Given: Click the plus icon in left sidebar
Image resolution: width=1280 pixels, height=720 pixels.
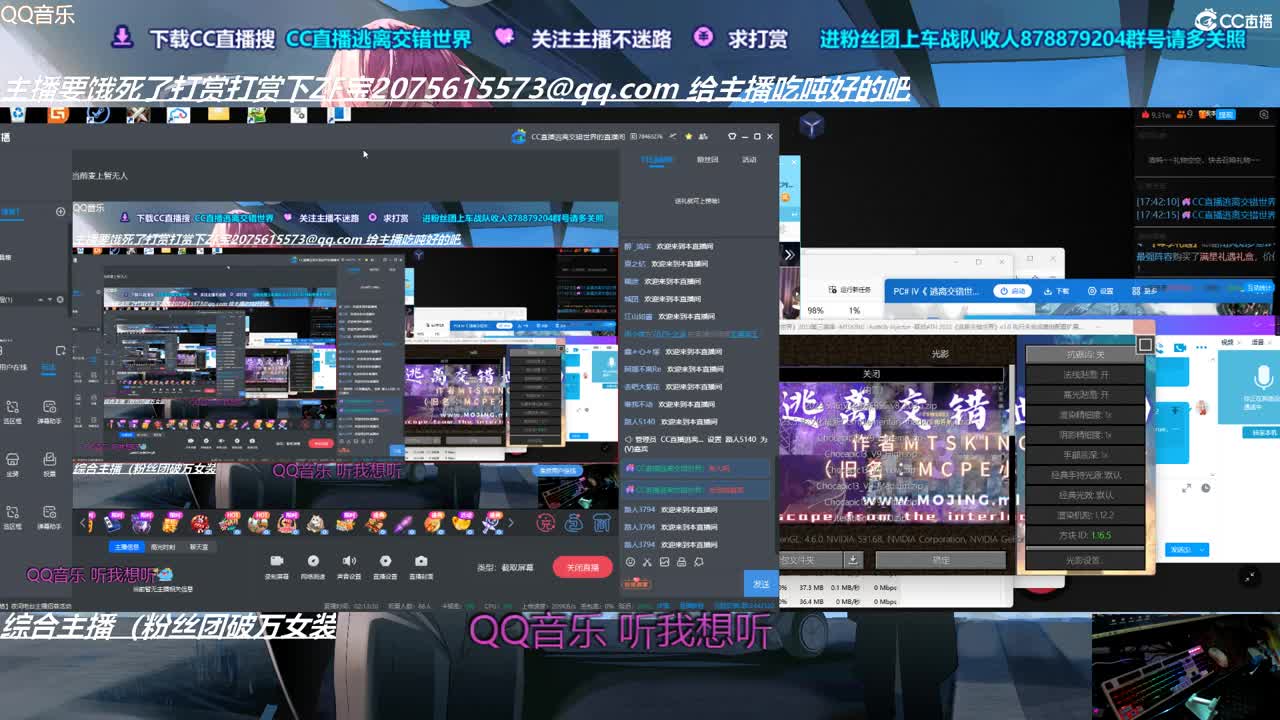Looking at the screenshot, I should (x=60, y=212).
